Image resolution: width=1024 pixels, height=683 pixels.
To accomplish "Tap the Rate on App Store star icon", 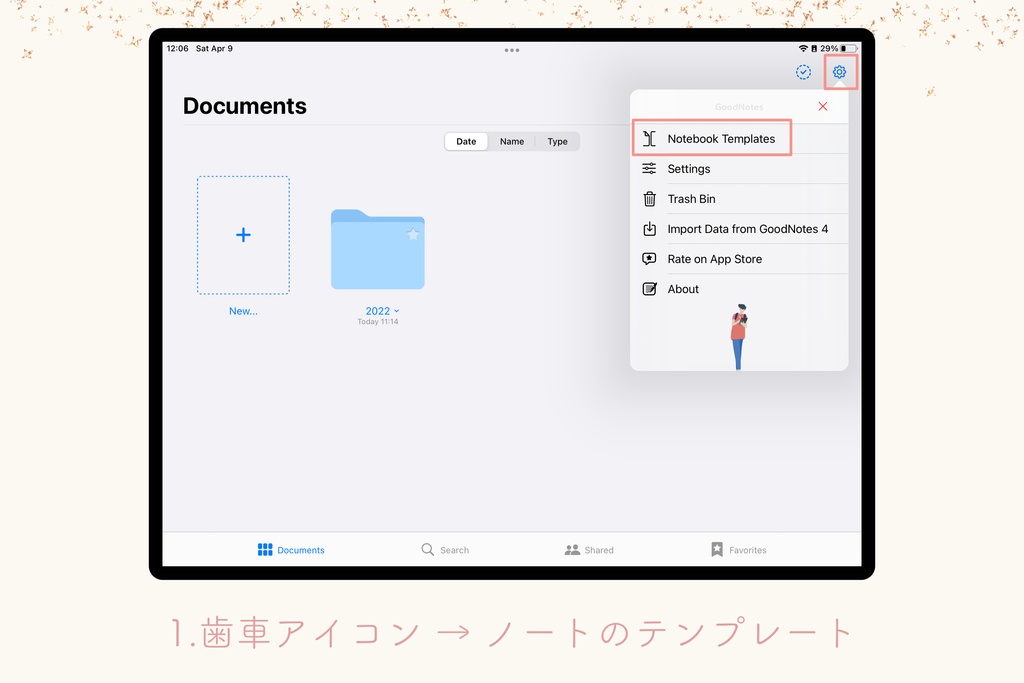I will click(651, 258).
